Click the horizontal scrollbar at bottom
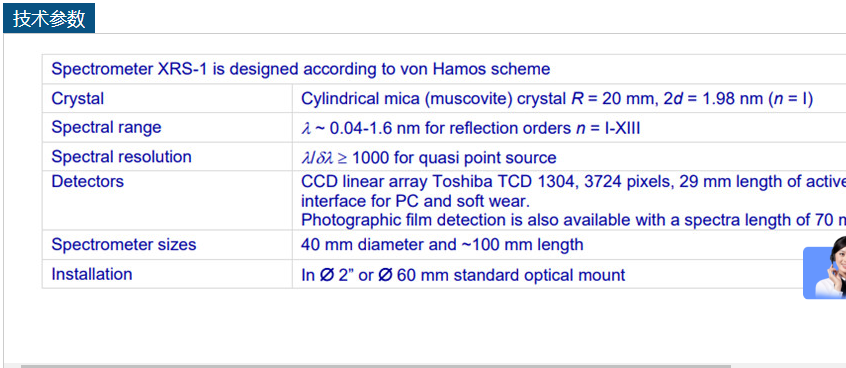This screenshot has width=846, height=368. (x=376, y=366)
